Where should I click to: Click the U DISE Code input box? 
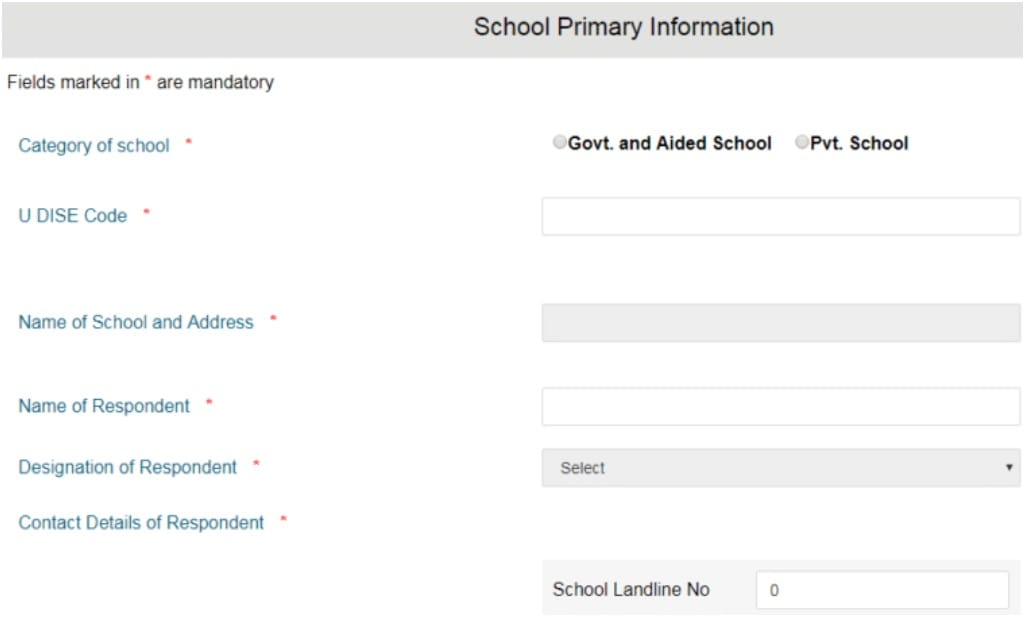[x=780, y=216]
